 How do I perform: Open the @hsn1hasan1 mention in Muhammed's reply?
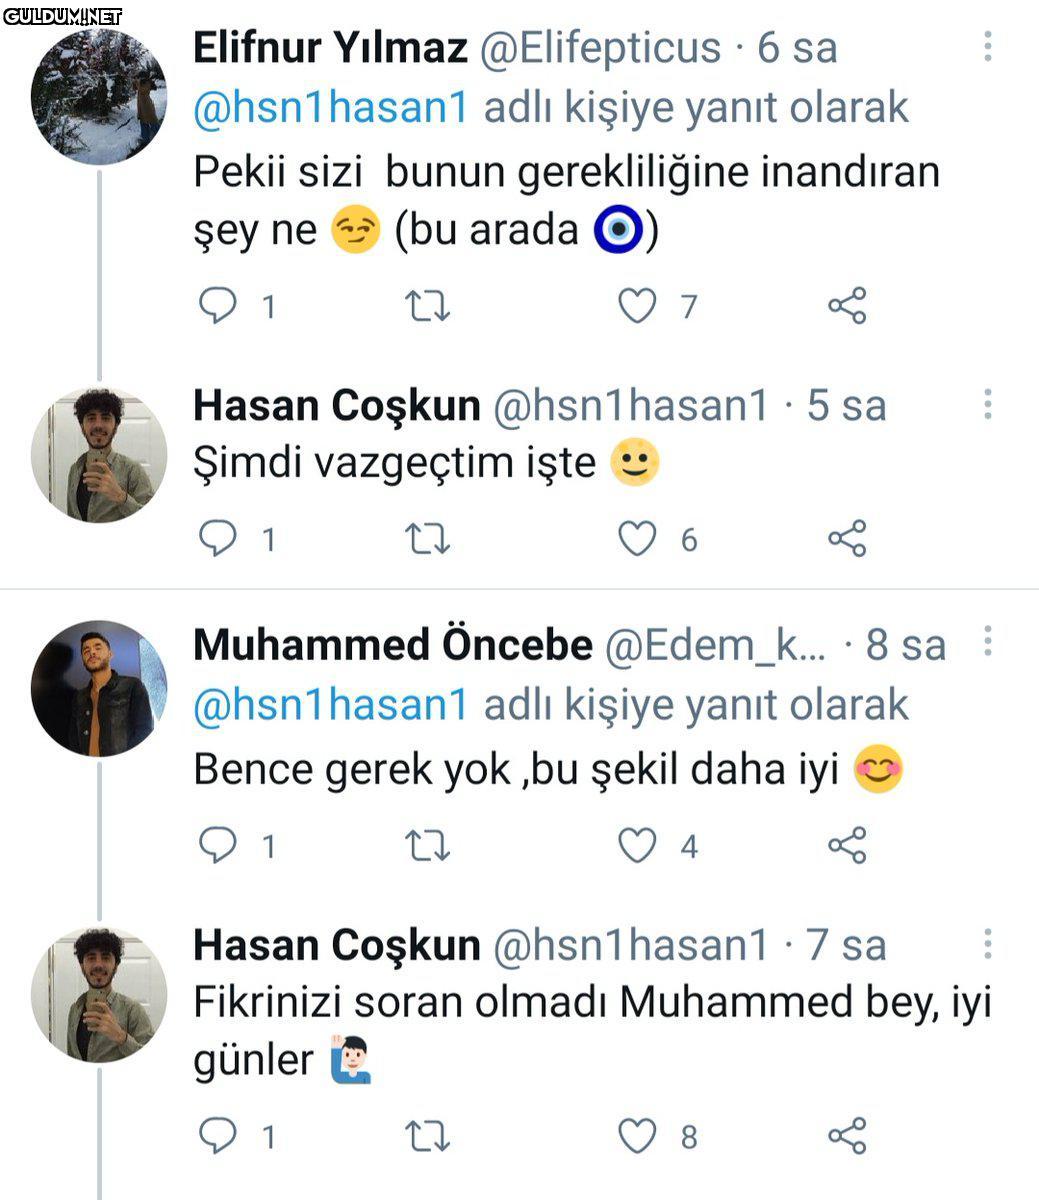coord(330,705)
